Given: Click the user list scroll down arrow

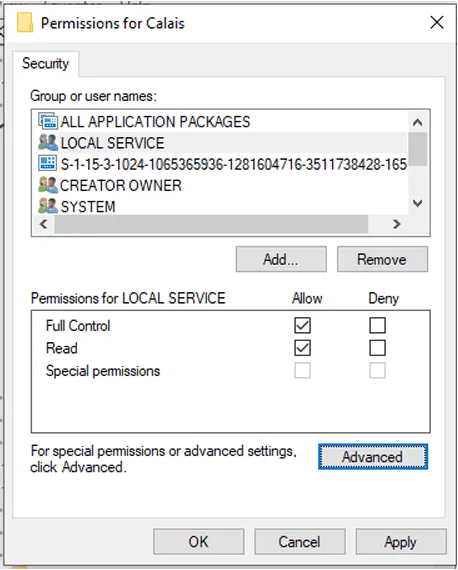Looking at the screenshot, I should click(418, 203).
